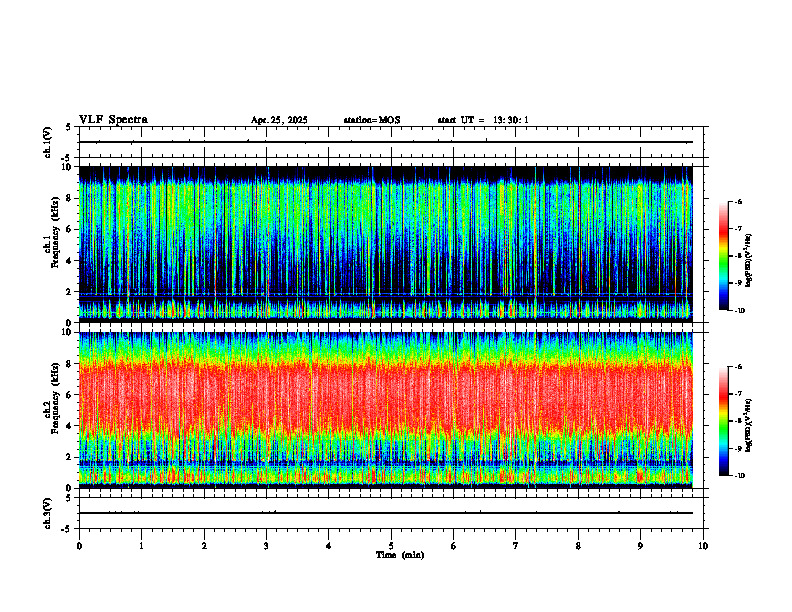Click the "ch.1(V)" axis label

48,142
